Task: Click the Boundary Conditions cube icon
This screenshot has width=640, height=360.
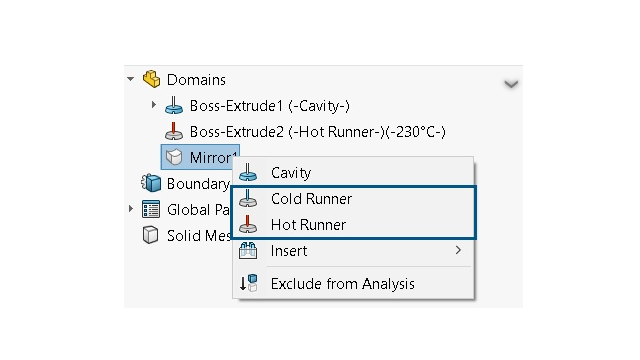Action: tap(151, 183)
